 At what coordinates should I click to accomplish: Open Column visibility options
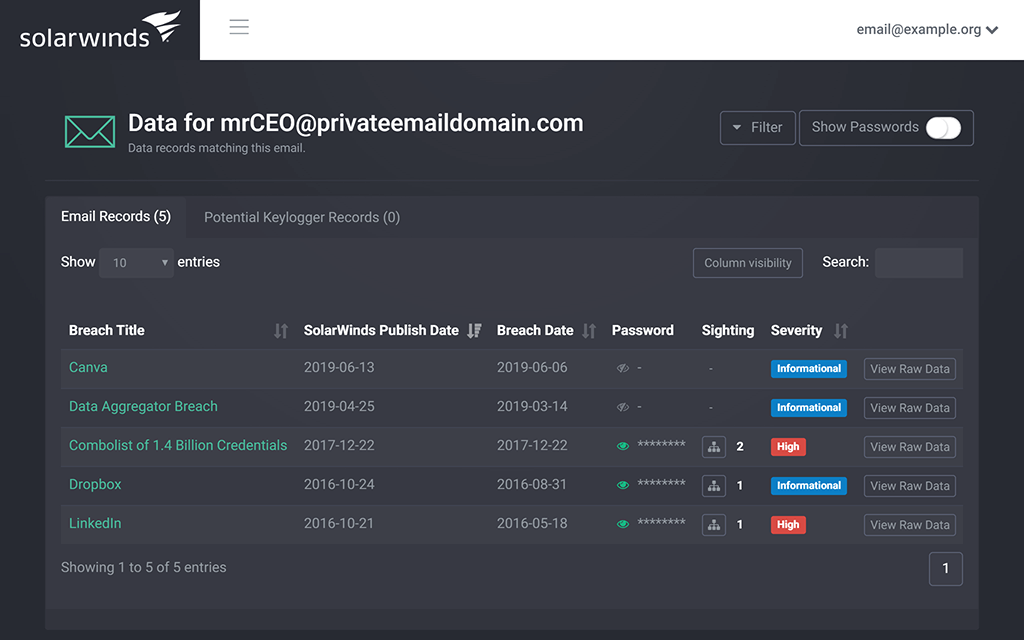click(748, 263)
